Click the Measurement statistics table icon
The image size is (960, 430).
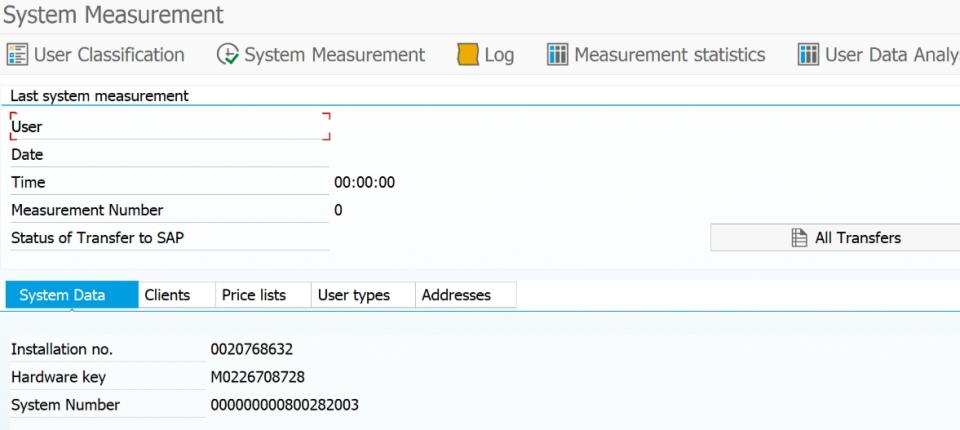pos(557,55)
